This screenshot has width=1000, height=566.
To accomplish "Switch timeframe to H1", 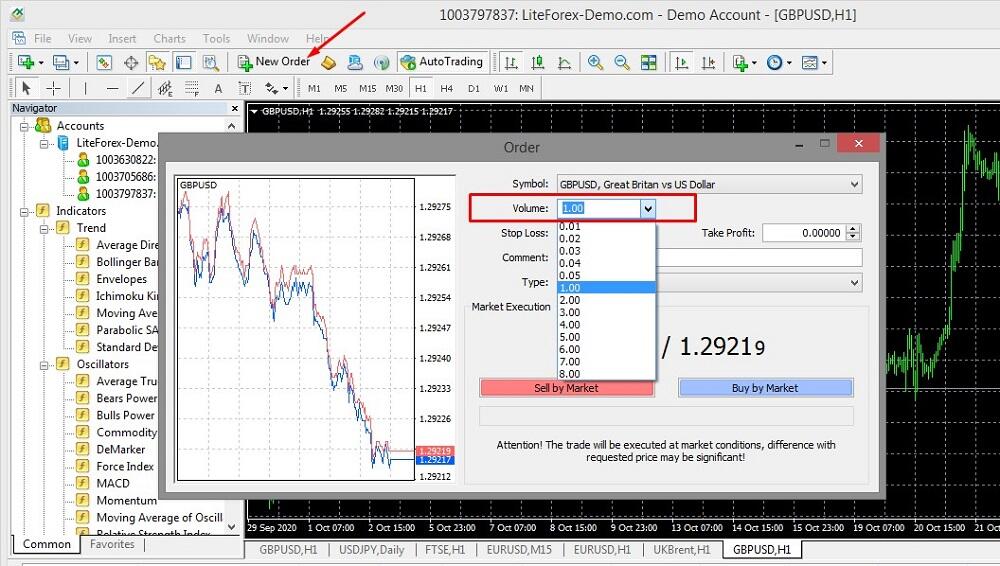I will click(x=421, y=88).
